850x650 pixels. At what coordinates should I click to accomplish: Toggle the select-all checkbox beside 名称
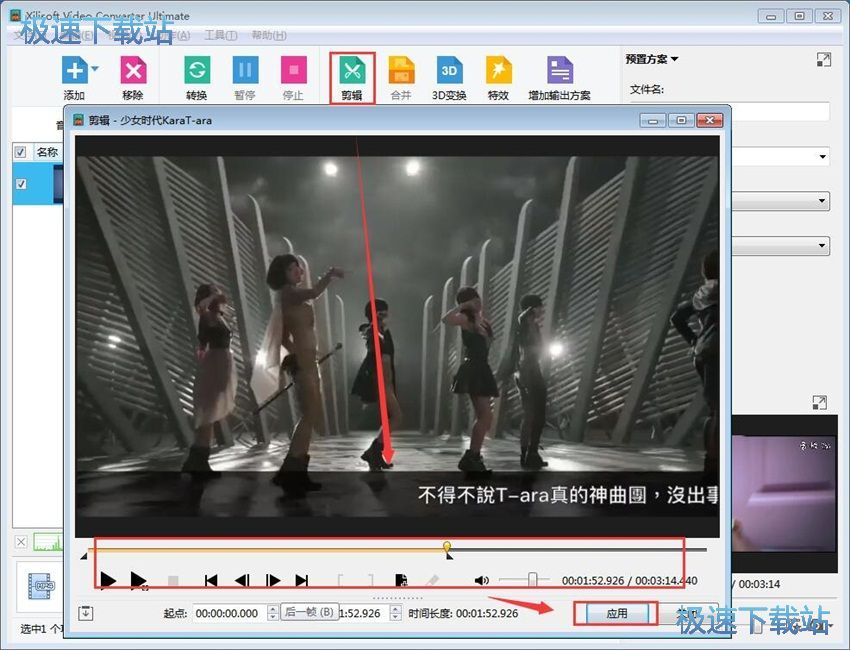21,152
